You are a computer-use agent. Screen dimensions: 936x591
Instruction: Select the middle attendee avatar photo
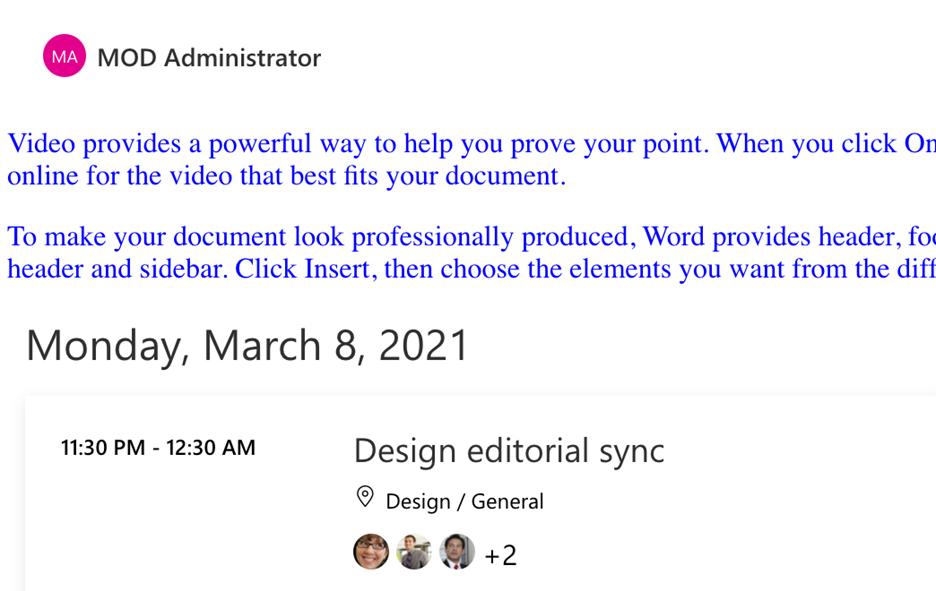click(414, 552)
